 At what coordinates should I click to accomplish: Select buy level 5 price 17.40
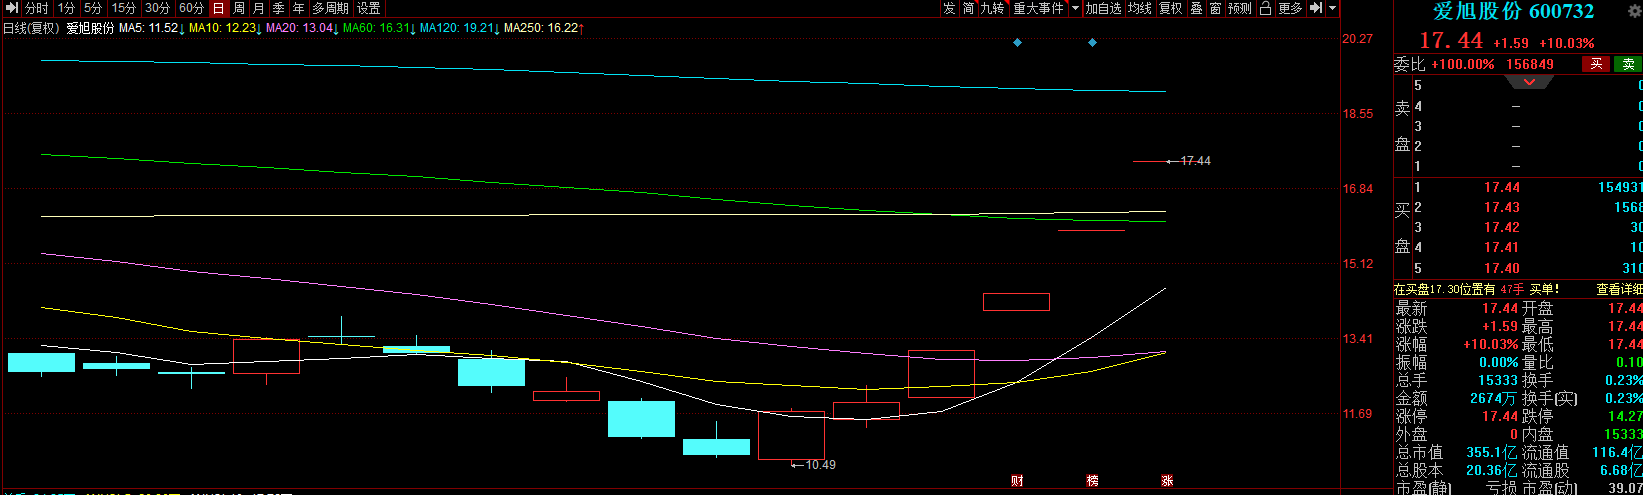pyautogui.click(x=1501, y=268)
